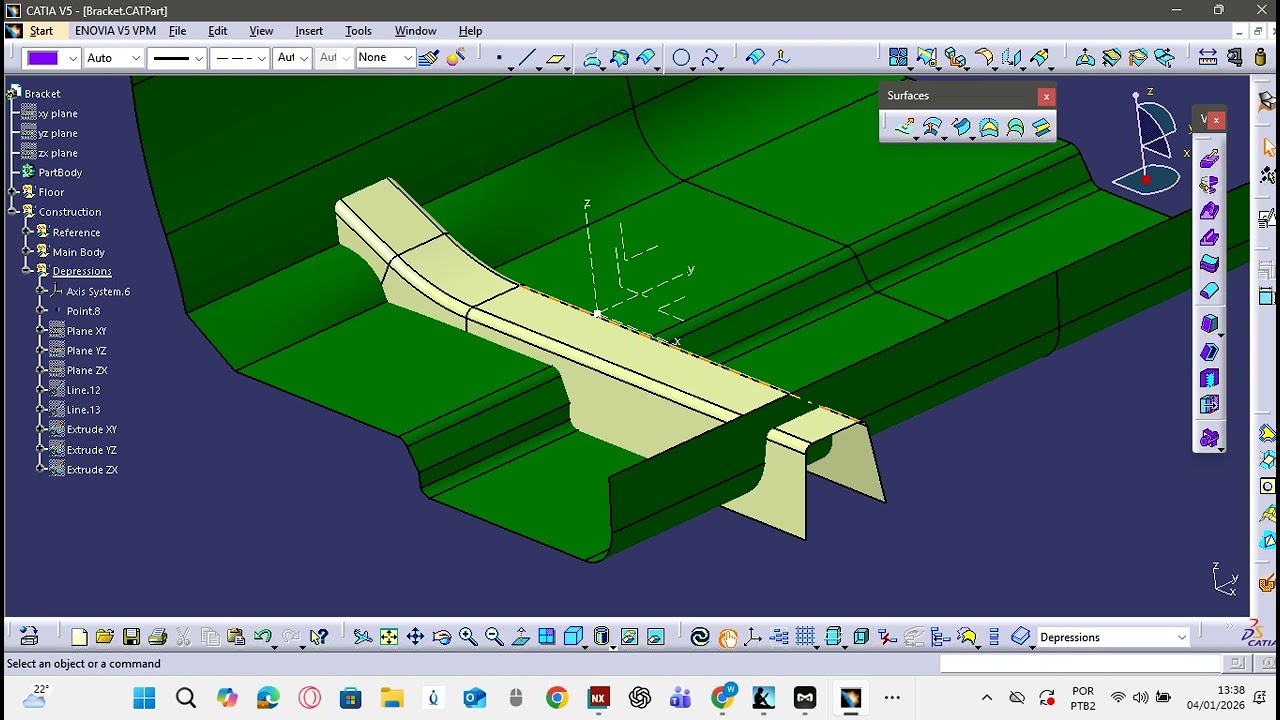
Task: Collapse the Construction node in tree
Action: tap(13, 212)
